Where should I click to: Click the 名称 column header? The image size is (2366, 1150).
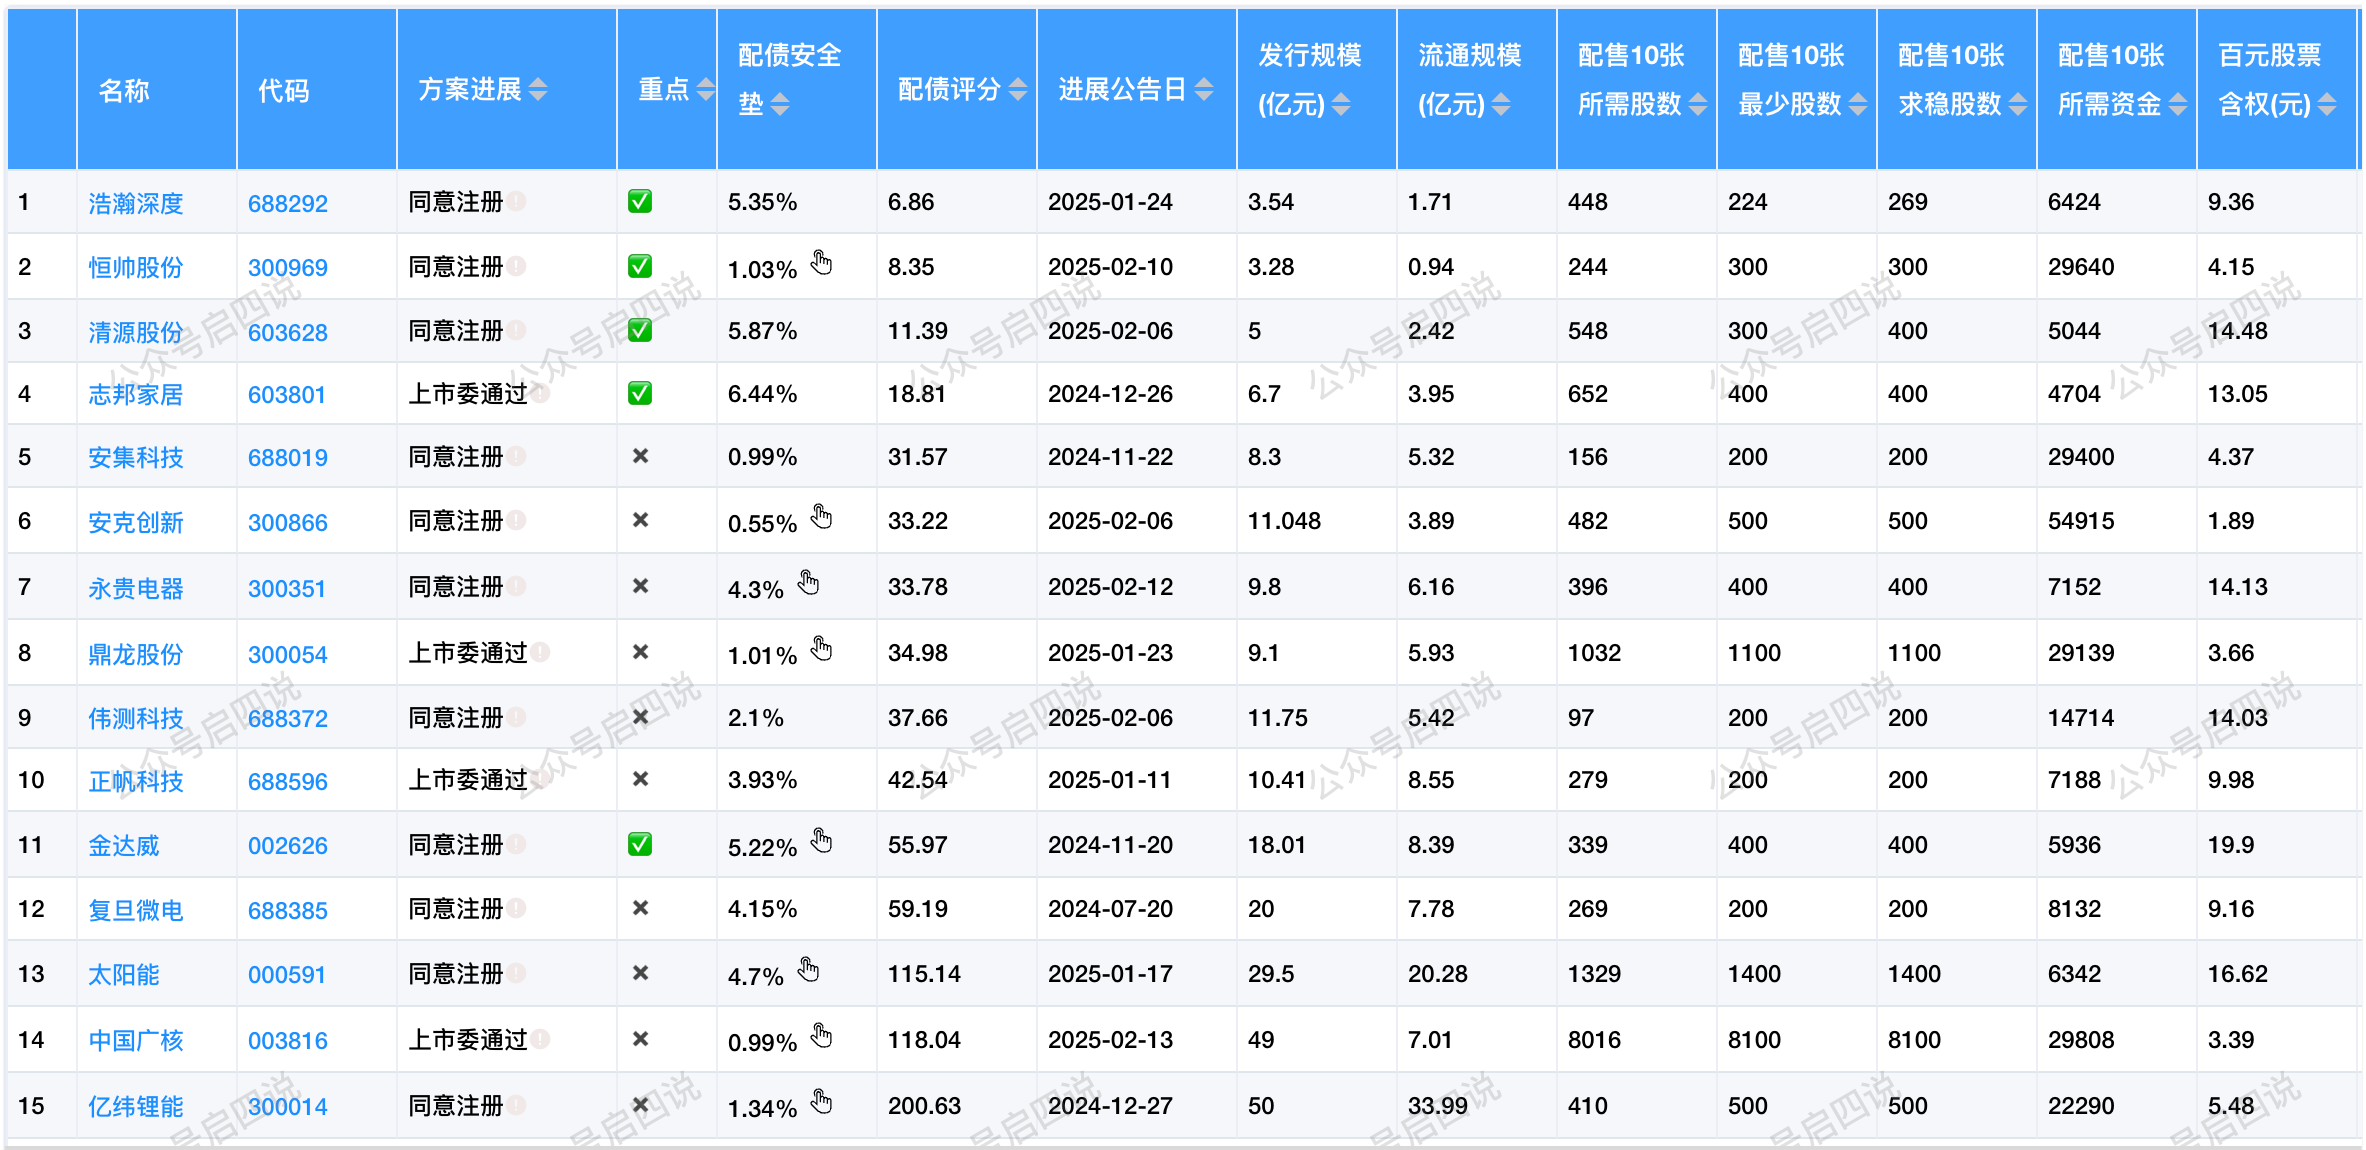coord(124,91)
